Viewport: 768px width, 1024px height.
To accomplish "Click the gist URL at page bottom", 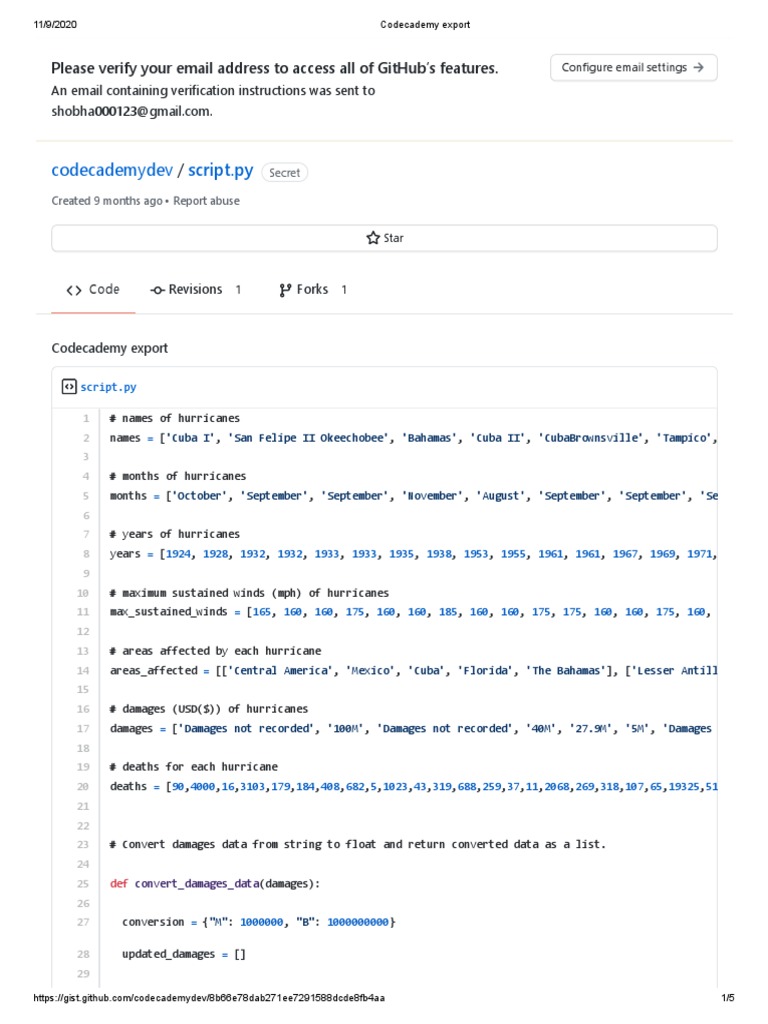I will 209,998.
